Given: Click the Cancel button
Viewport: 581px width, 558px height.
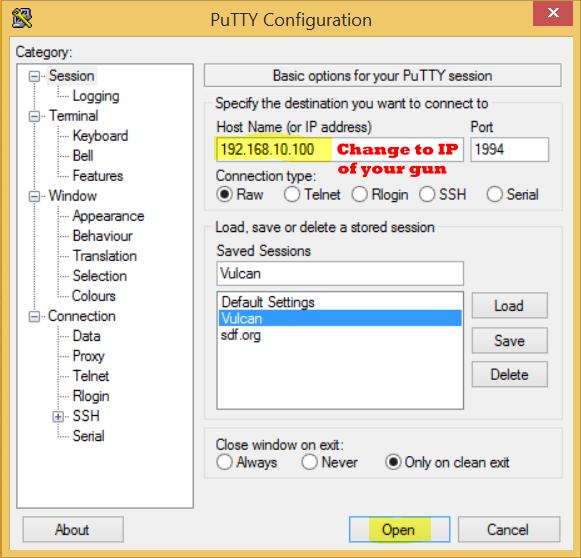Looking at the screenshot, I should 508,529.
